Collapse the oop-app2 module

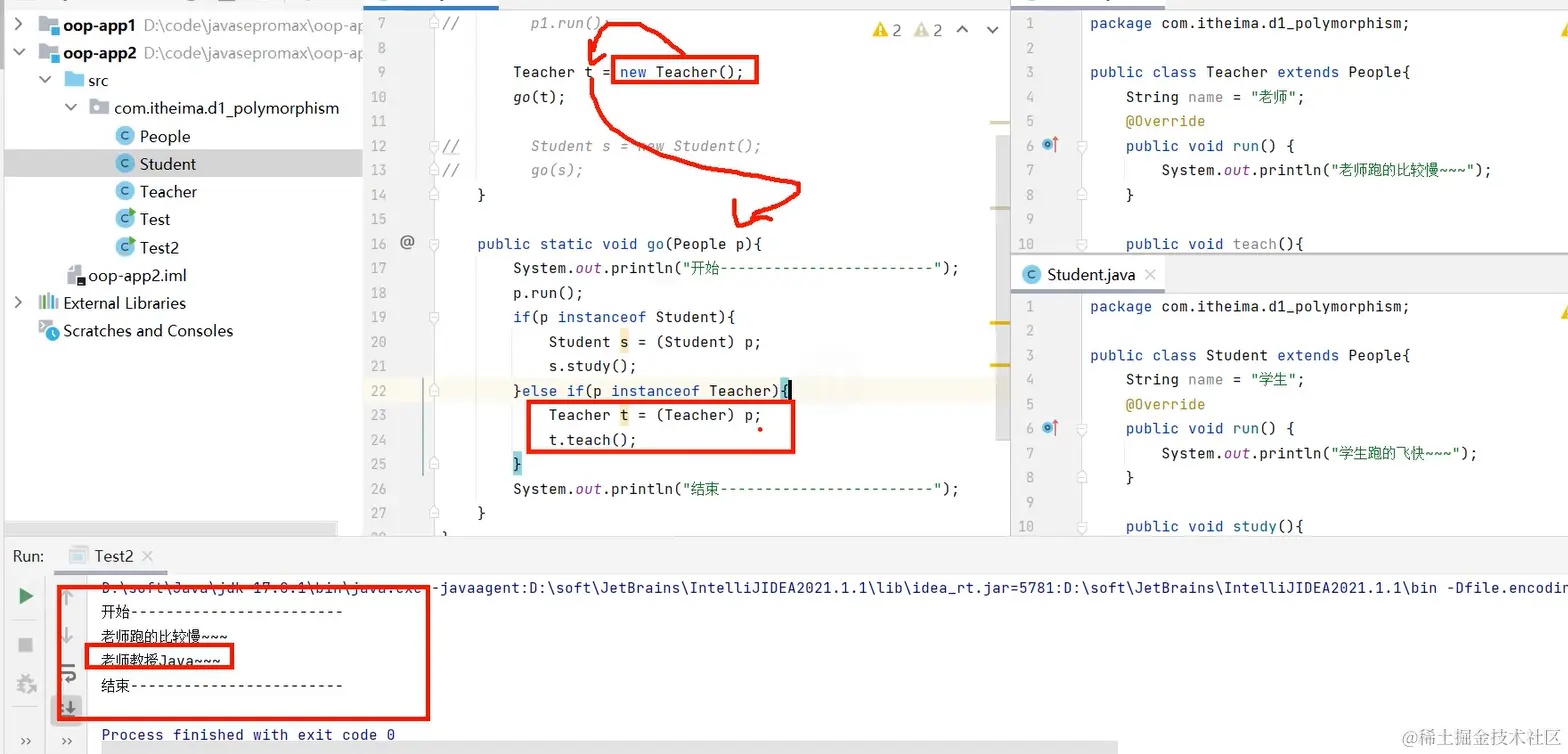pyautogui.click(x=19, y=52)
